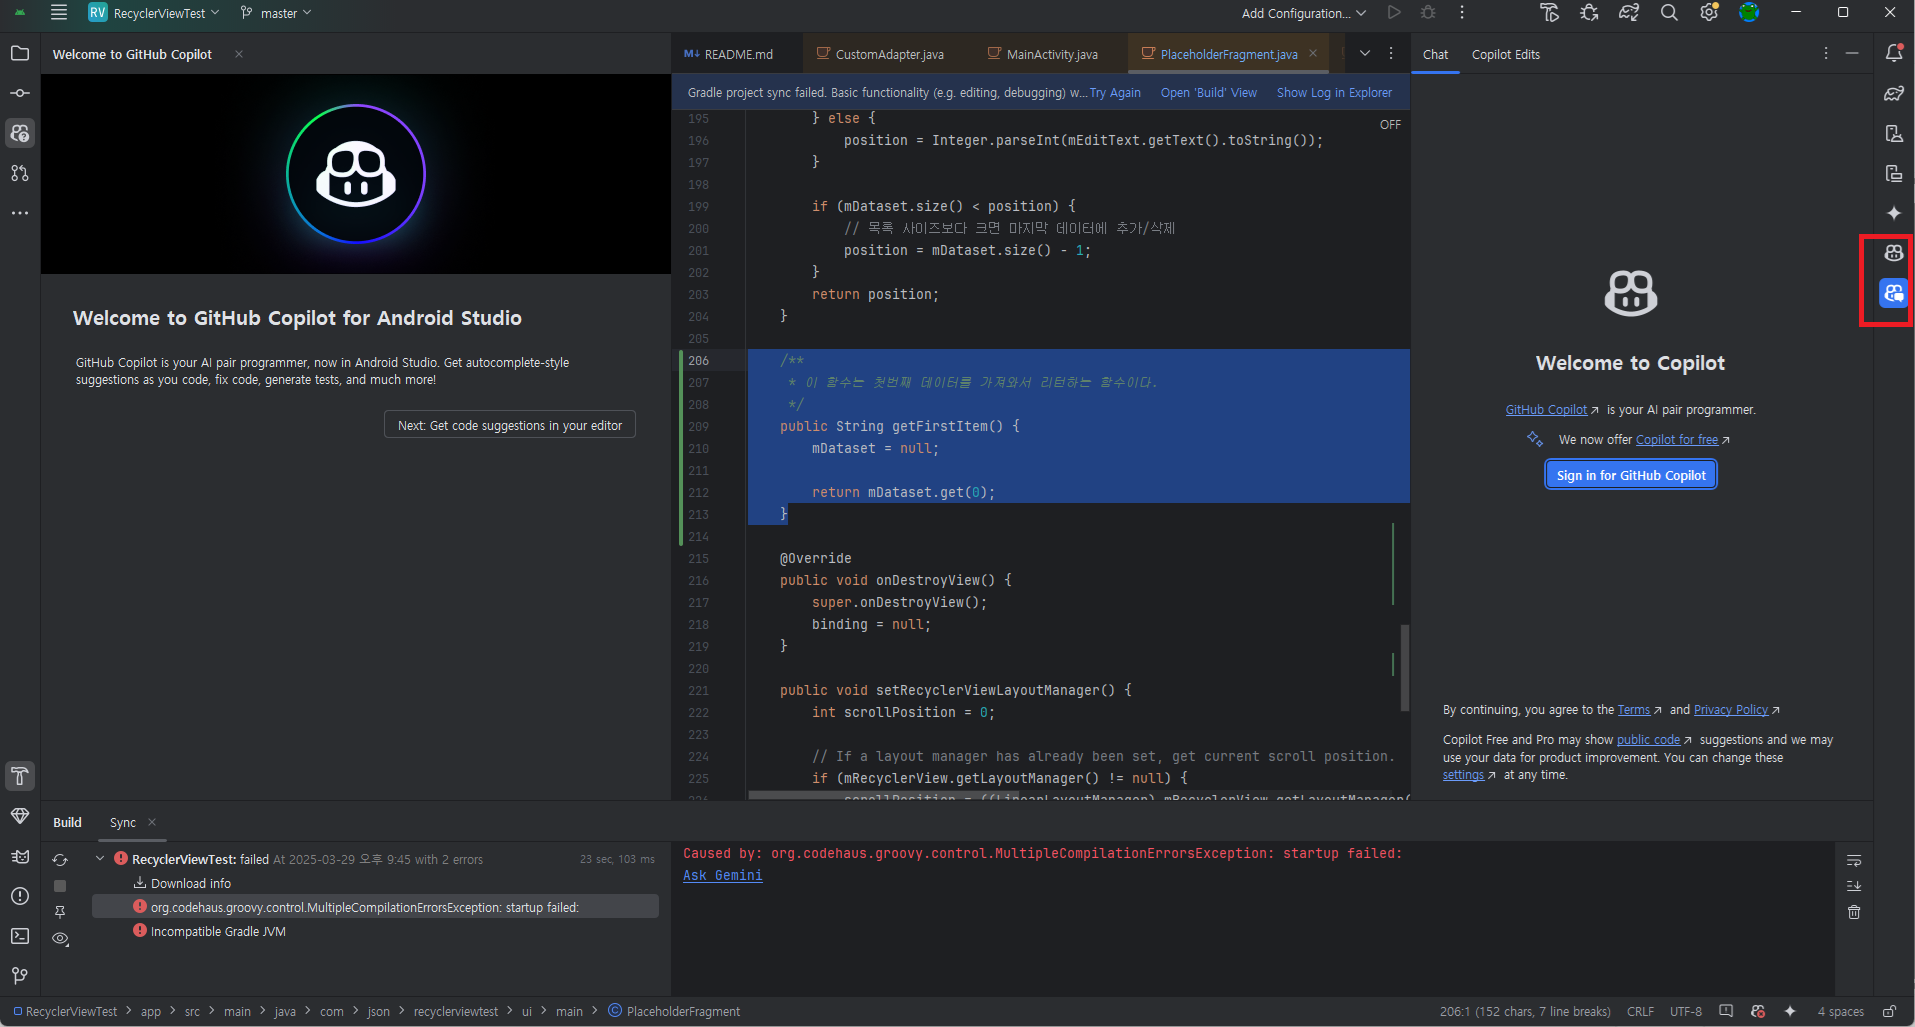Toggle the readonly lock in the status bar
Screen dimensions: 1915x1027
[1888, 1011]
